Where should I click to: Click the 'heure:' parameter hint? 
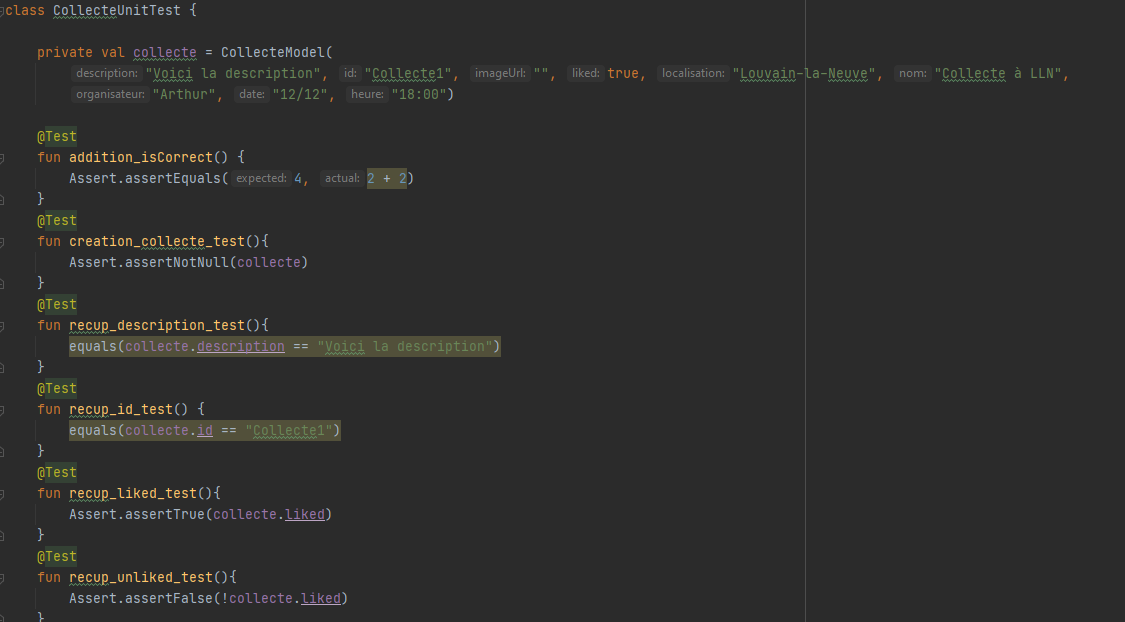(367, 94)
